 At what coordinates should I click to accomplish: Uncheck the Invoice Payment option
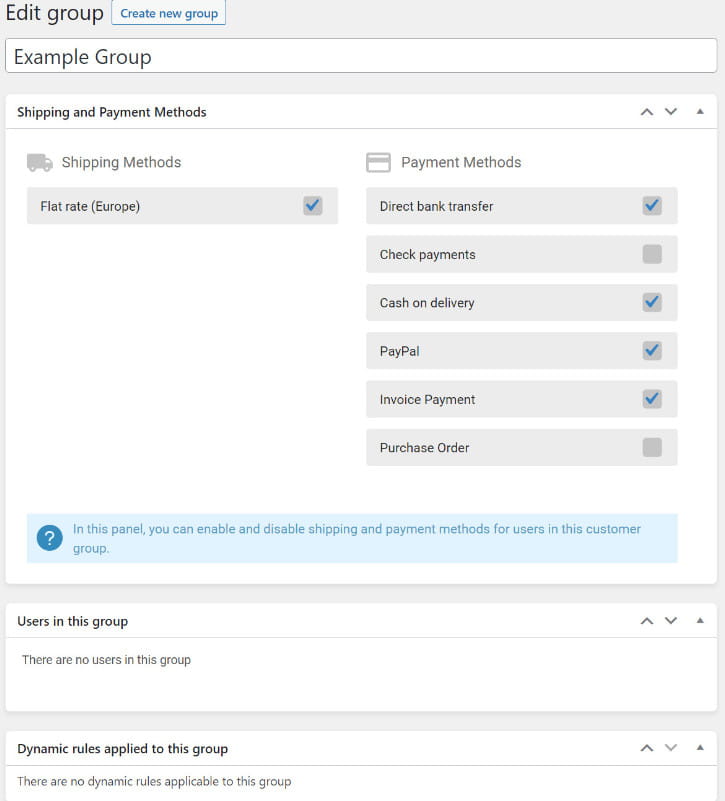(652, 399)
